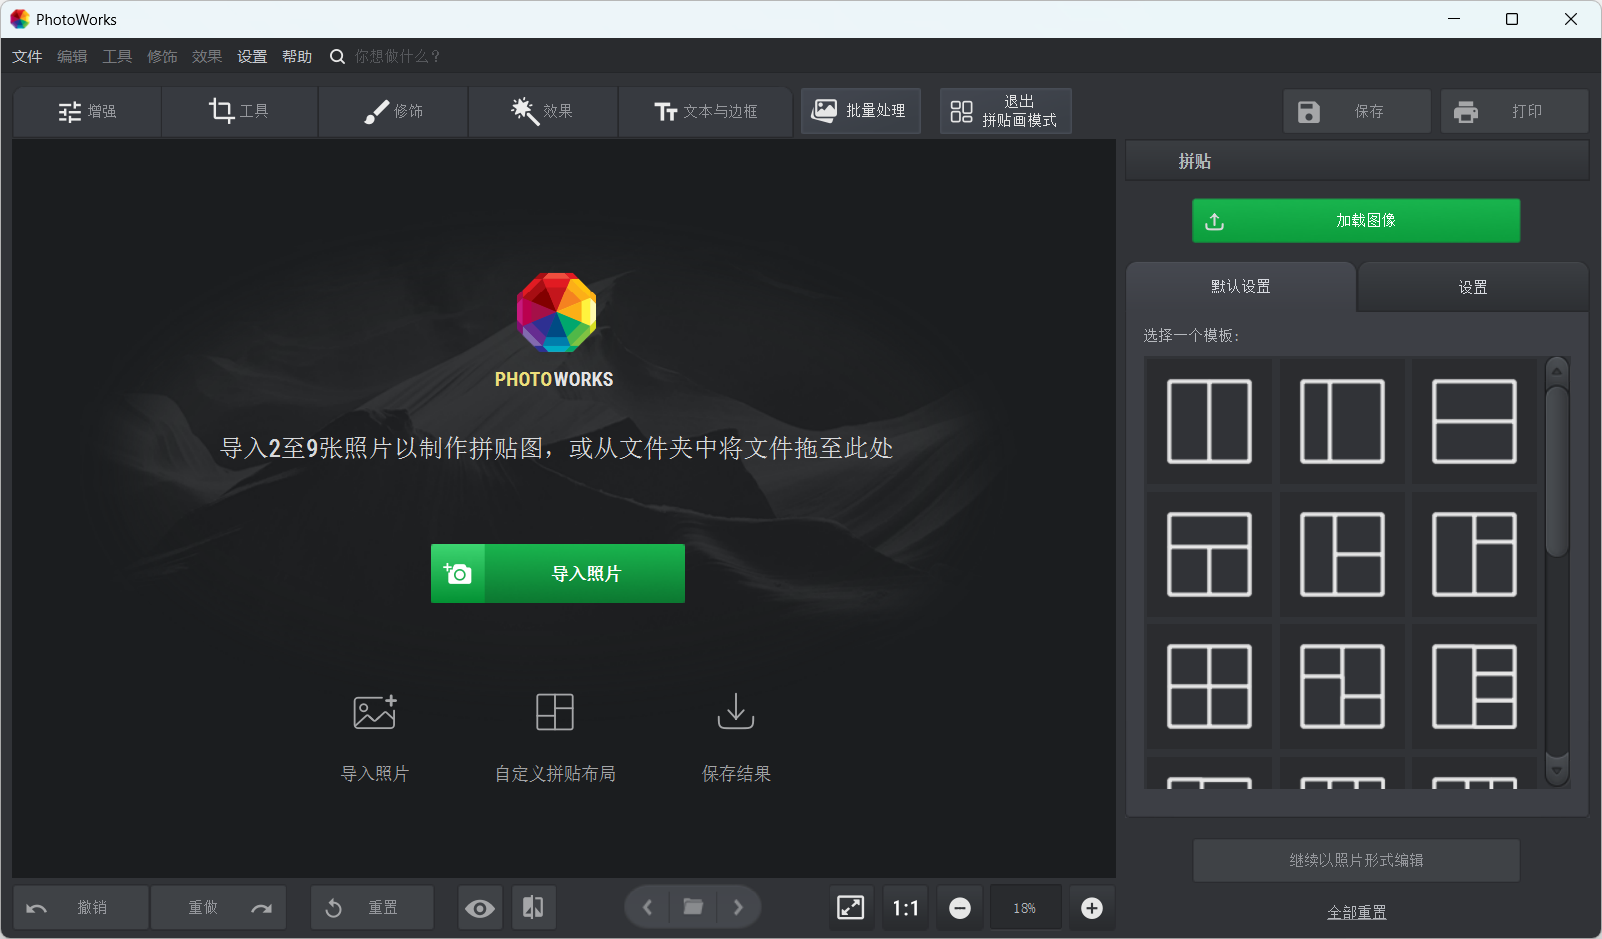Viewport: 1602px width, 939px height.
Task: Choose the two horizontal rows template
Action: [x=1475, y=421]
